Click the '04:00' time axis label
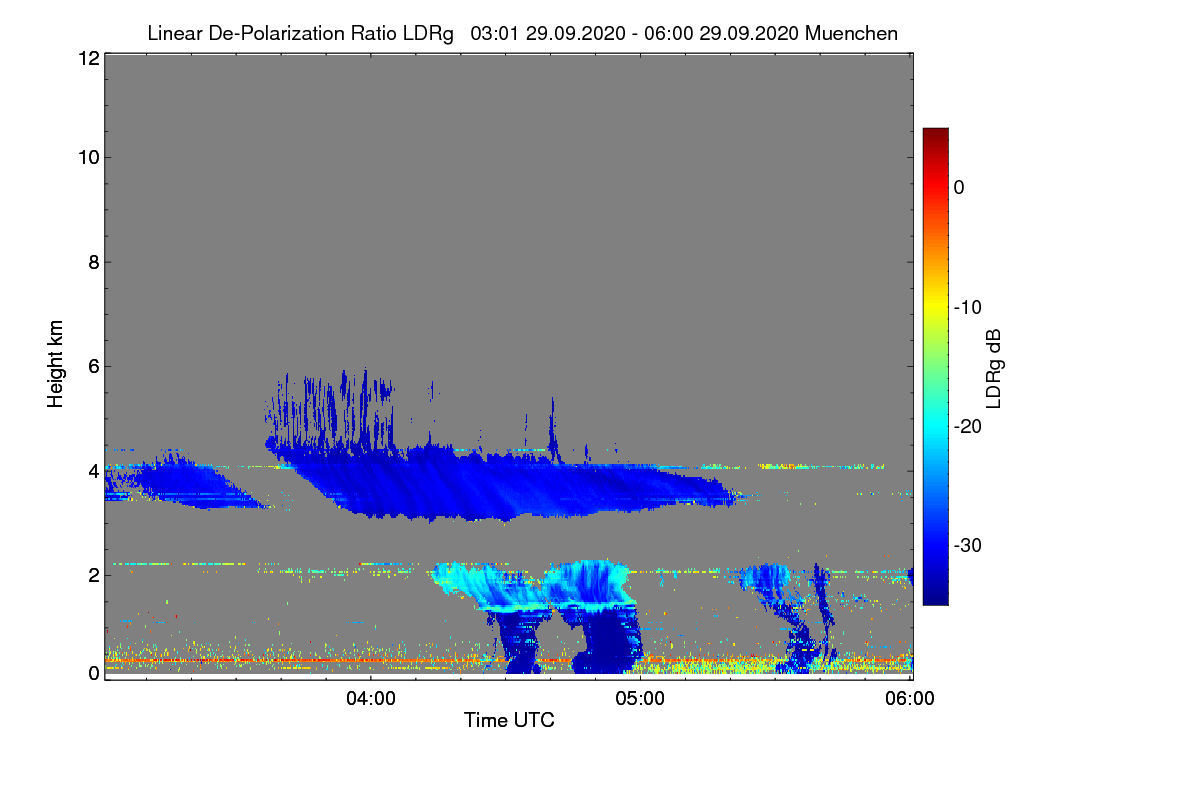Viewport: 1200px width, 800px height. (370, 700)
